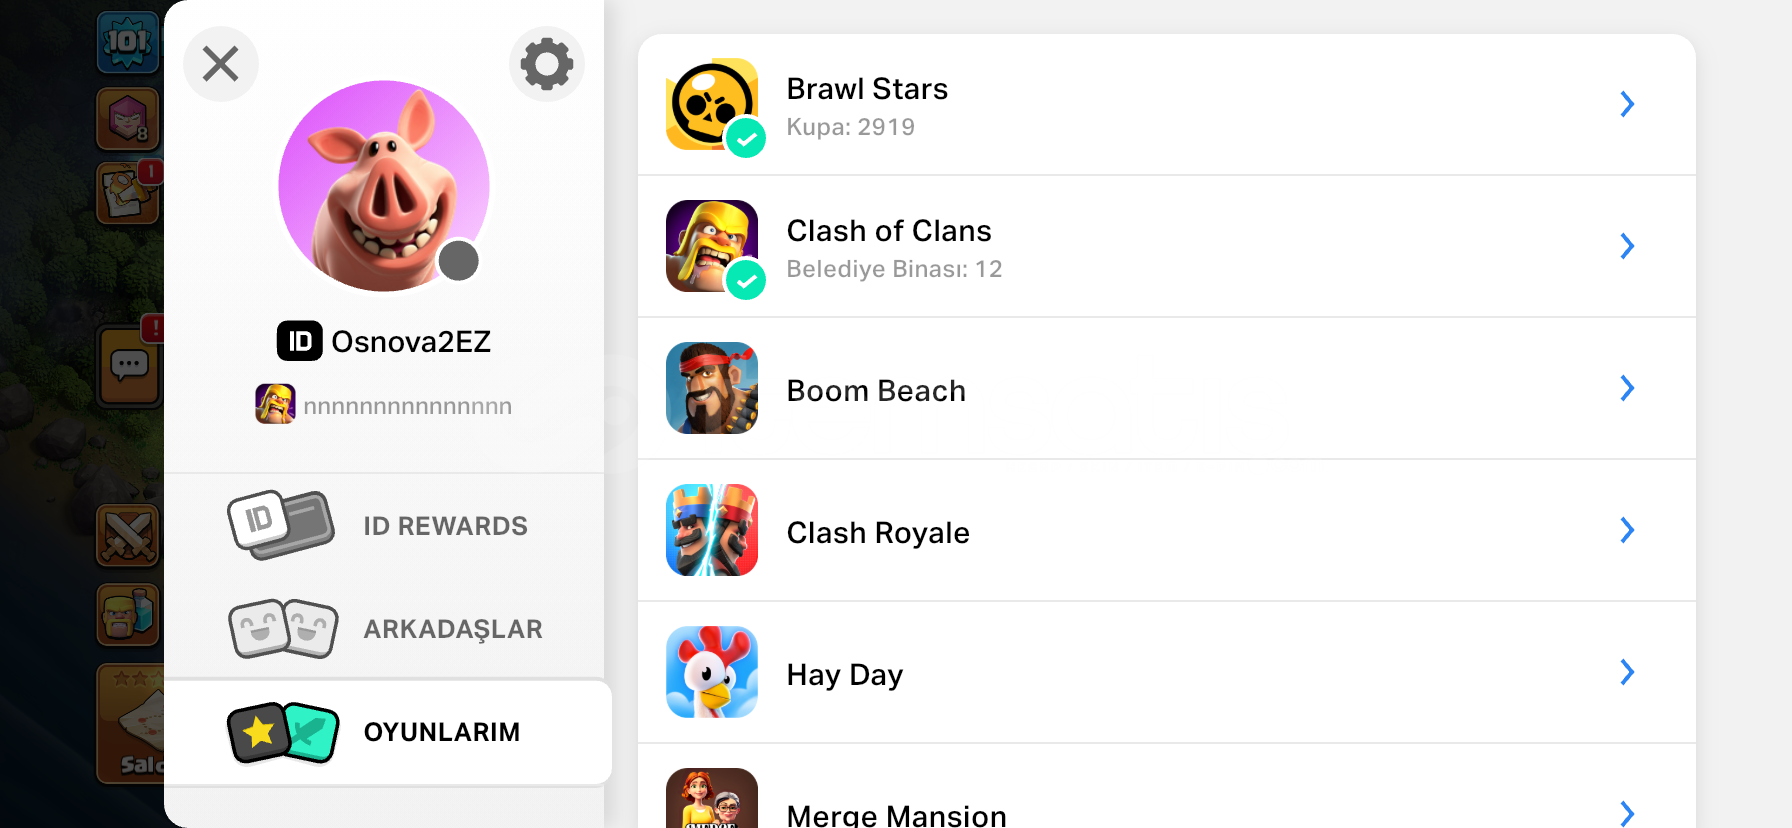The image size is (1792, 828).
Task: Open the Brawl Stars game icon
Action: (x=711, y=104)
